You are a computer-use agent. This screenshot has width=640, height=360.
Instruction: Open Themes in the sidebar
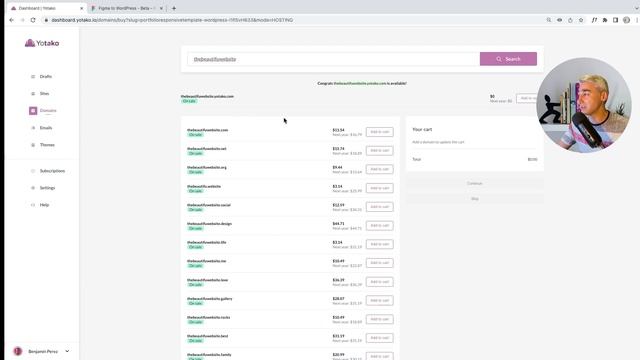(47, 145)
